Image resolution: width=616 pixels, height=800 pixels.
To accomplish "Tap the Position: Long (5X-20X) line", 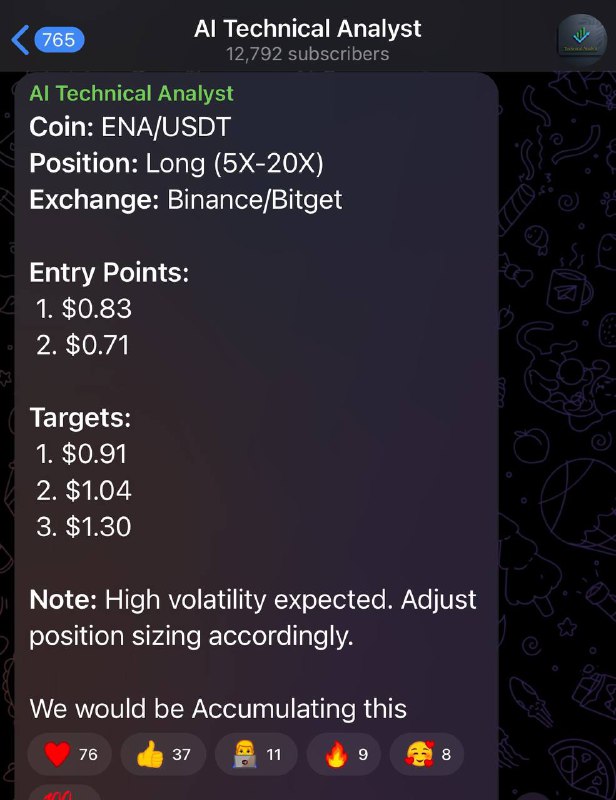I will (177, 164).
